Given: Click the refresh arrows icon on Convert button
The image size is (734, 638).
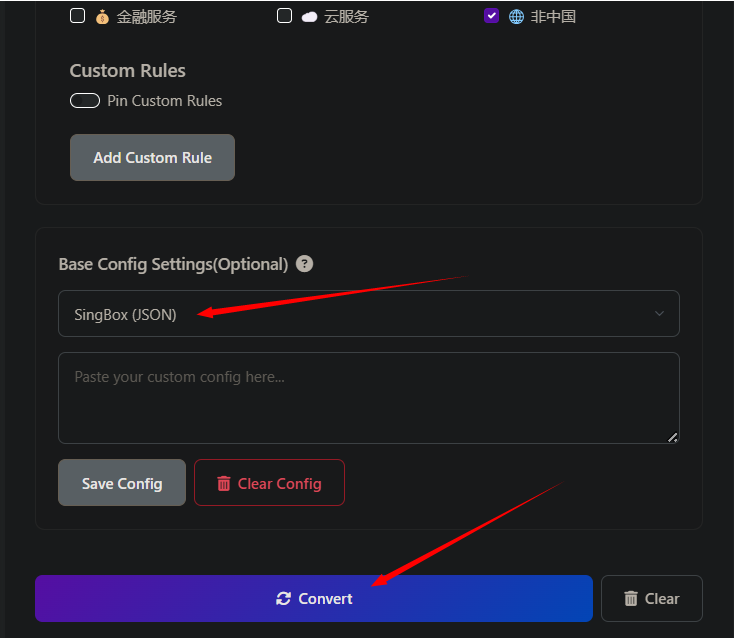Looking at the screenshot, I should coord(284,599).
